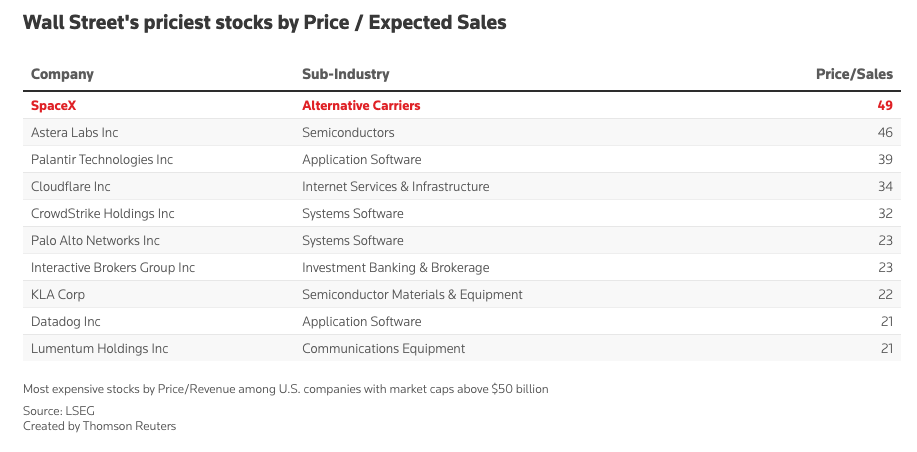Select Palo Alto Networks Inc row
This screenshot has height=452, width=917.
click(462, 240)
